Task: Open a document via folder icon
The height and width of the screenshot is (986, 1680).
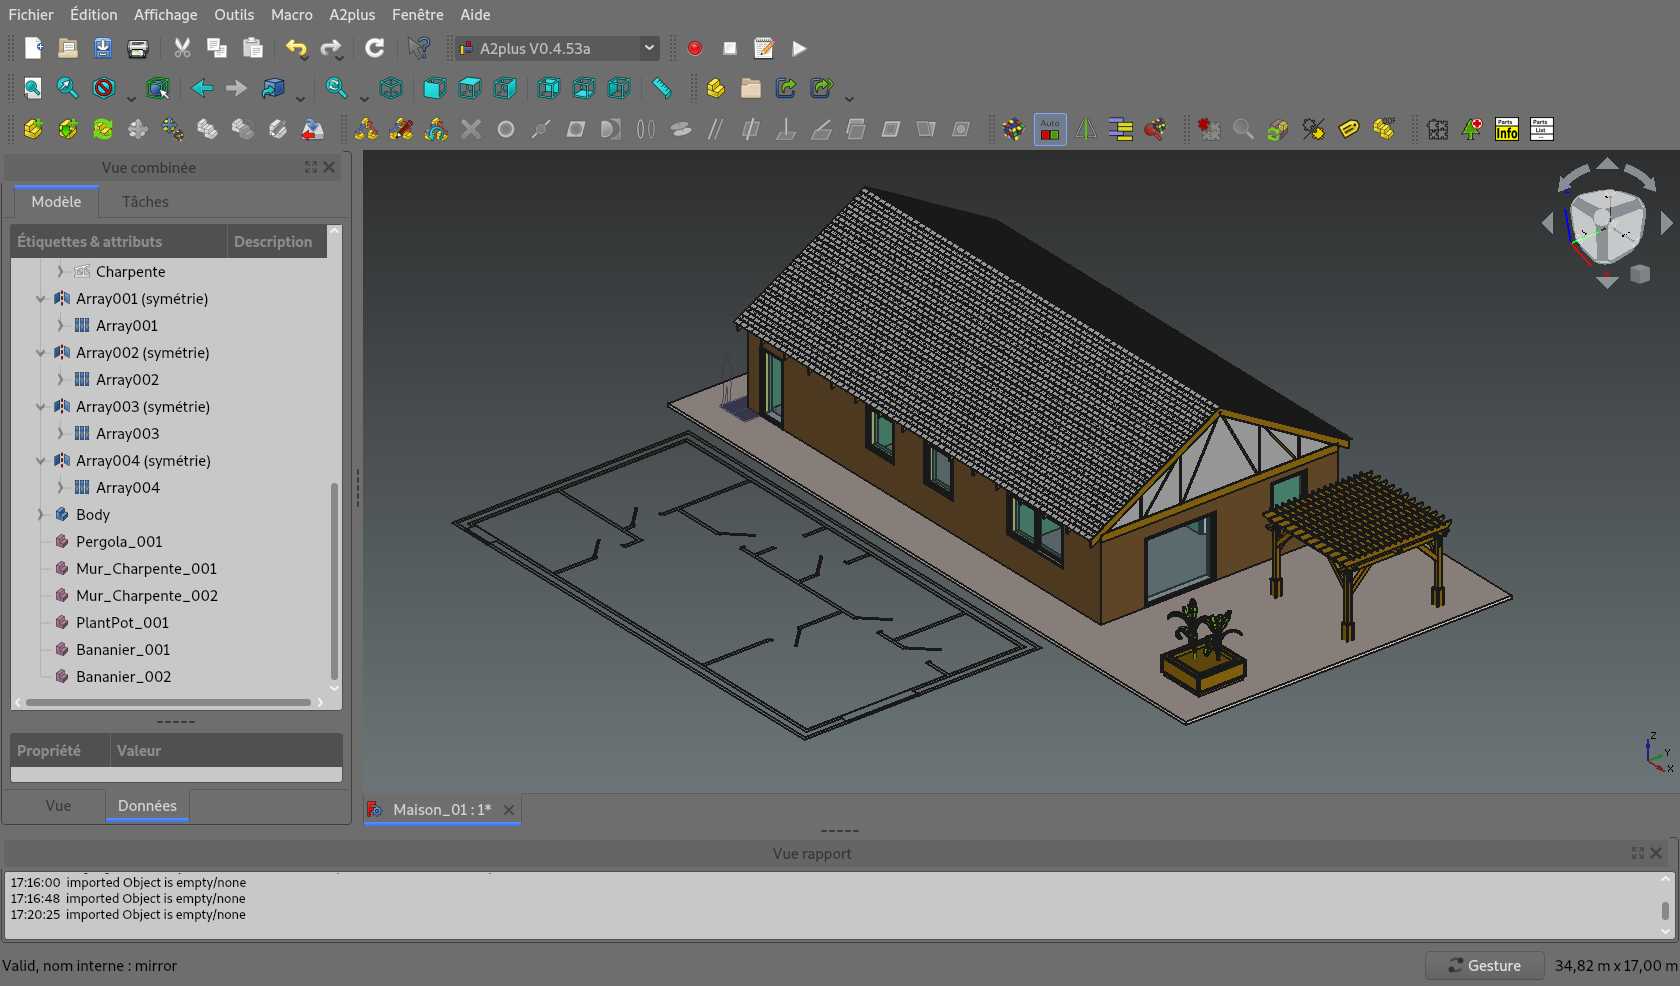Action: tap(68, 48)
